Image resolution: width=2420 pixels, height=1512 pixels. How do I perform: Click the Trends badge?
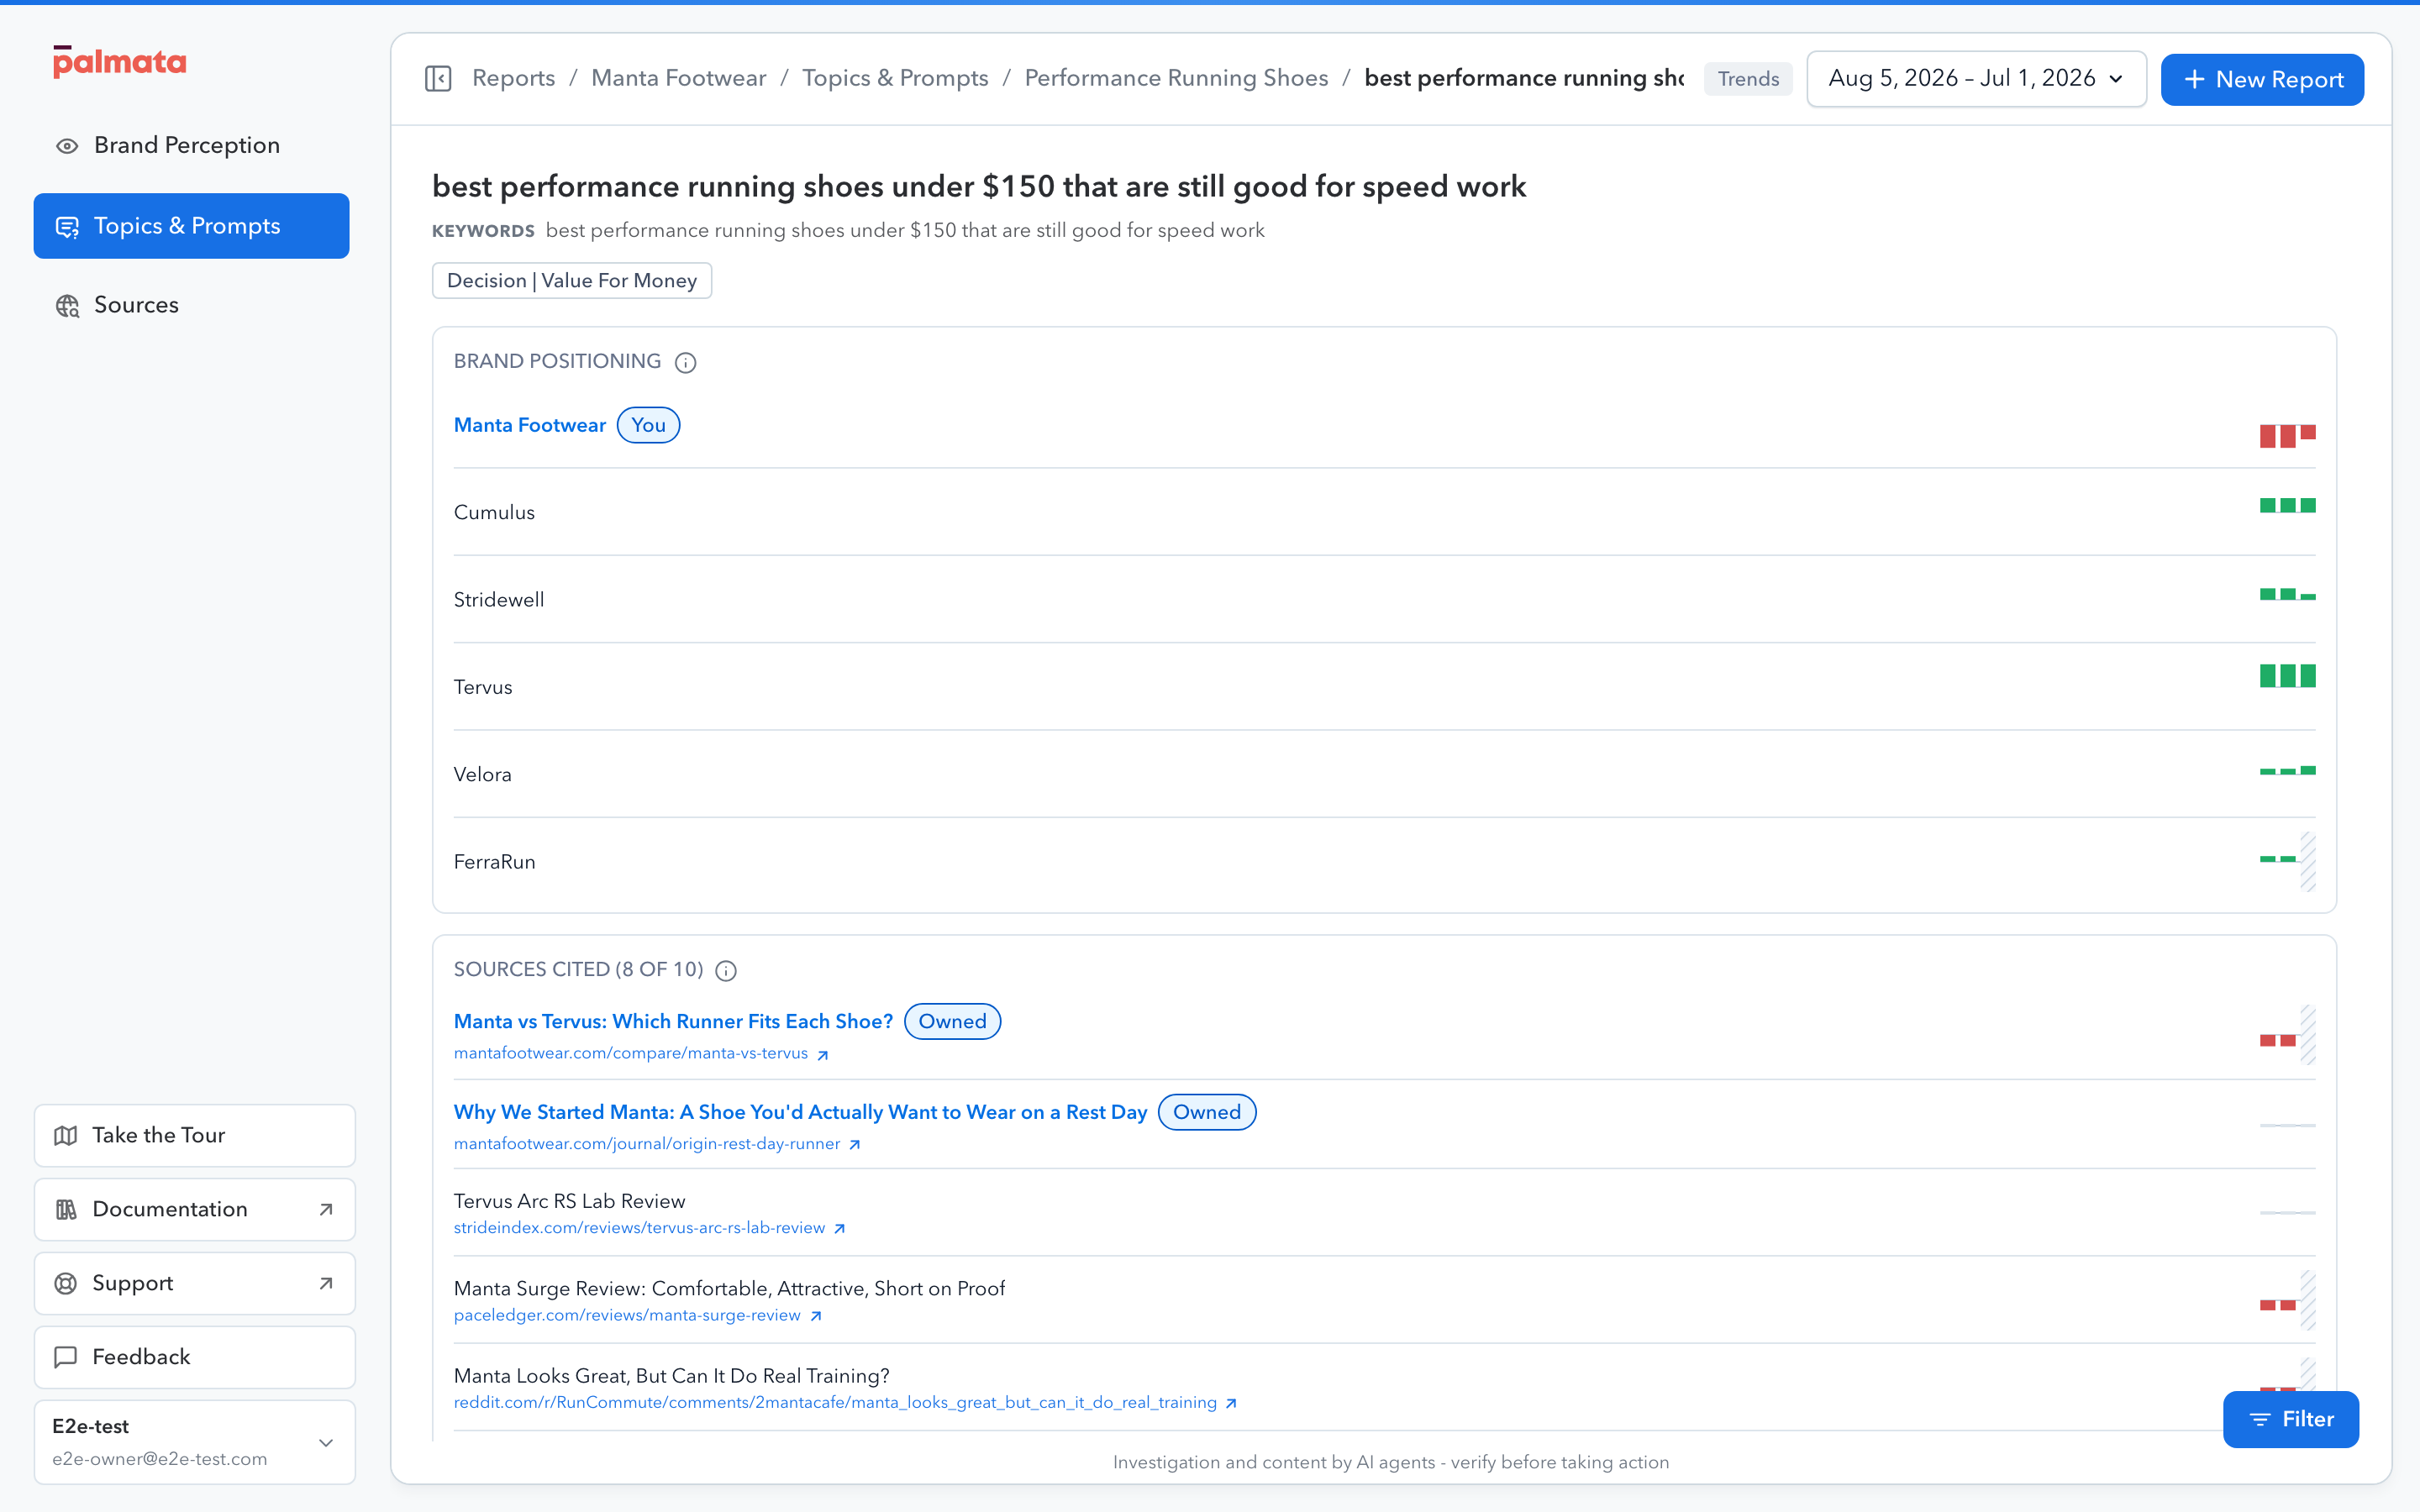1748,79
